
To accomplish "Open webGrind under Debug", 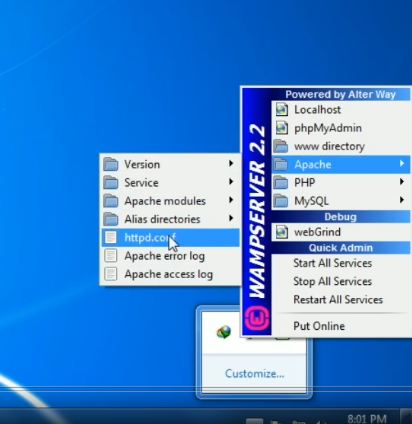I will click(341, 232).
